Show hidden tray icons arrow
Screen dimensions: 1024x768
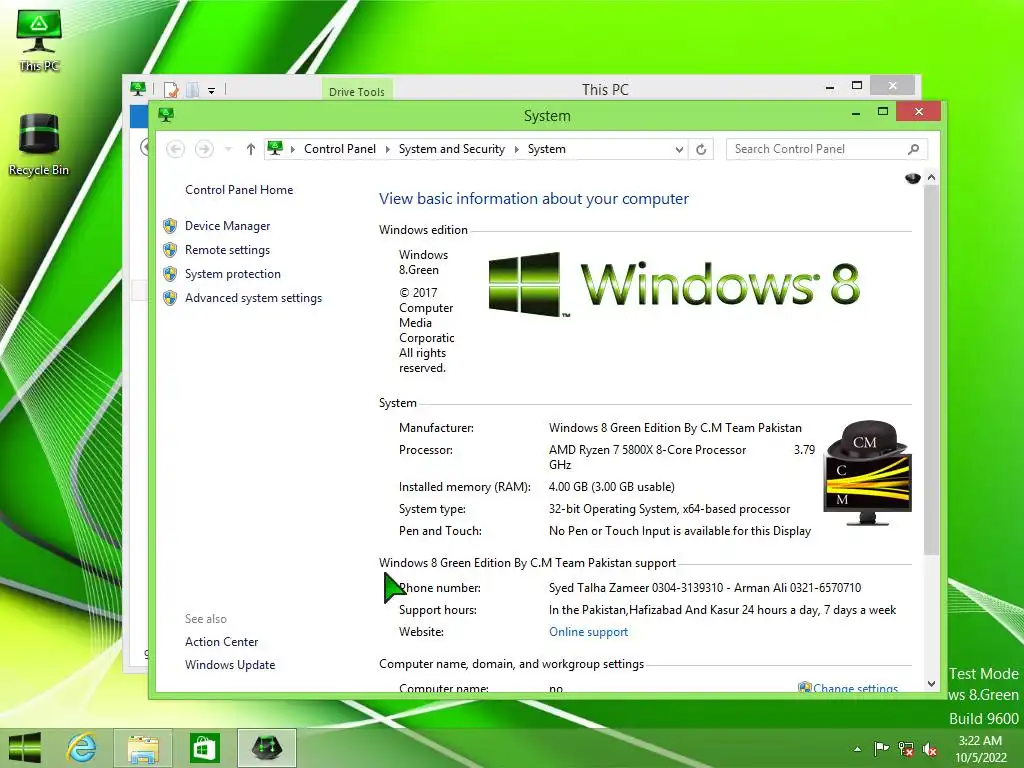point(857,749)
